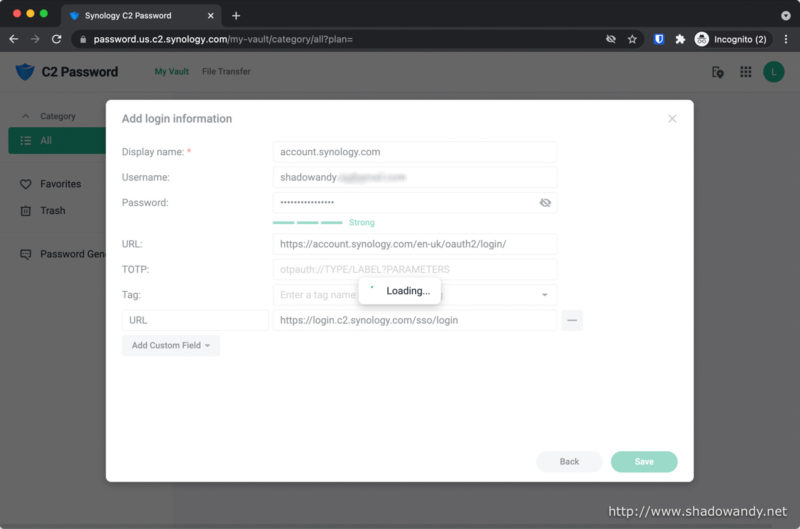Open the app grid launcher icon

coord(745,72)
